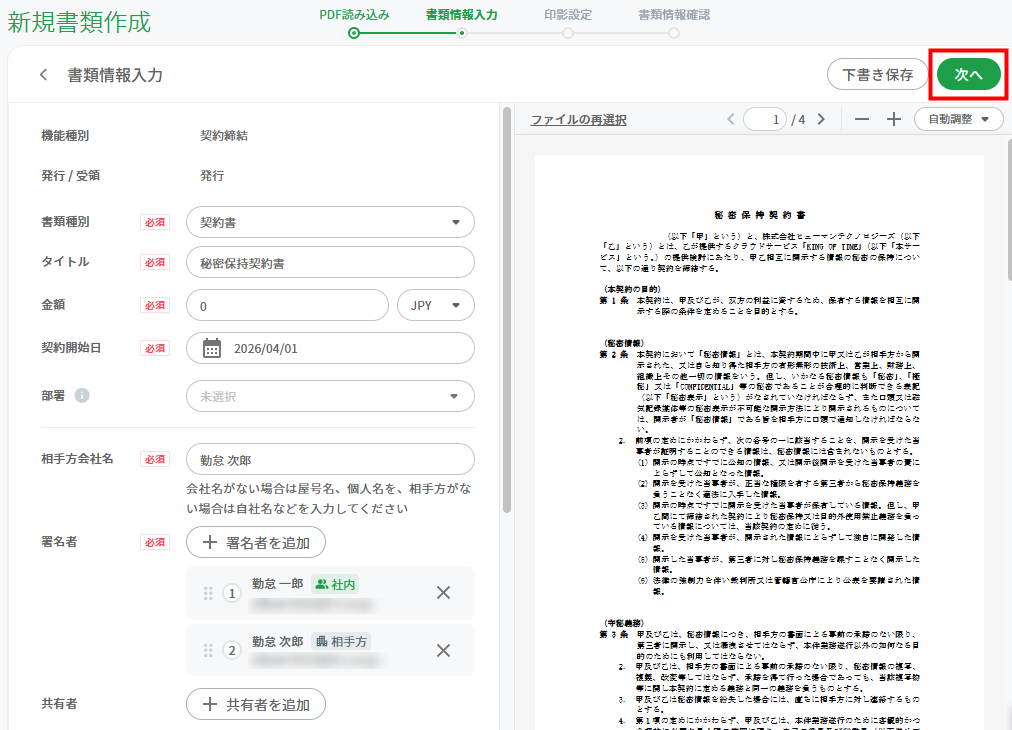The image size is (1012, 730).
Task: Click the タイトル field containing 秘密保持契約書
Action: pyautogui.click(x=330, y=263)
